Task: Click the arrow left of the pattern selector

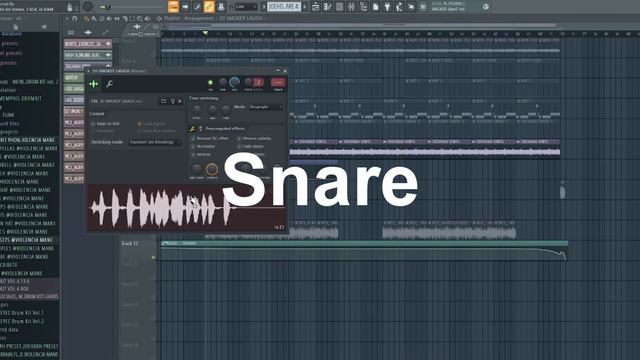Action: [x=264, y=7]
